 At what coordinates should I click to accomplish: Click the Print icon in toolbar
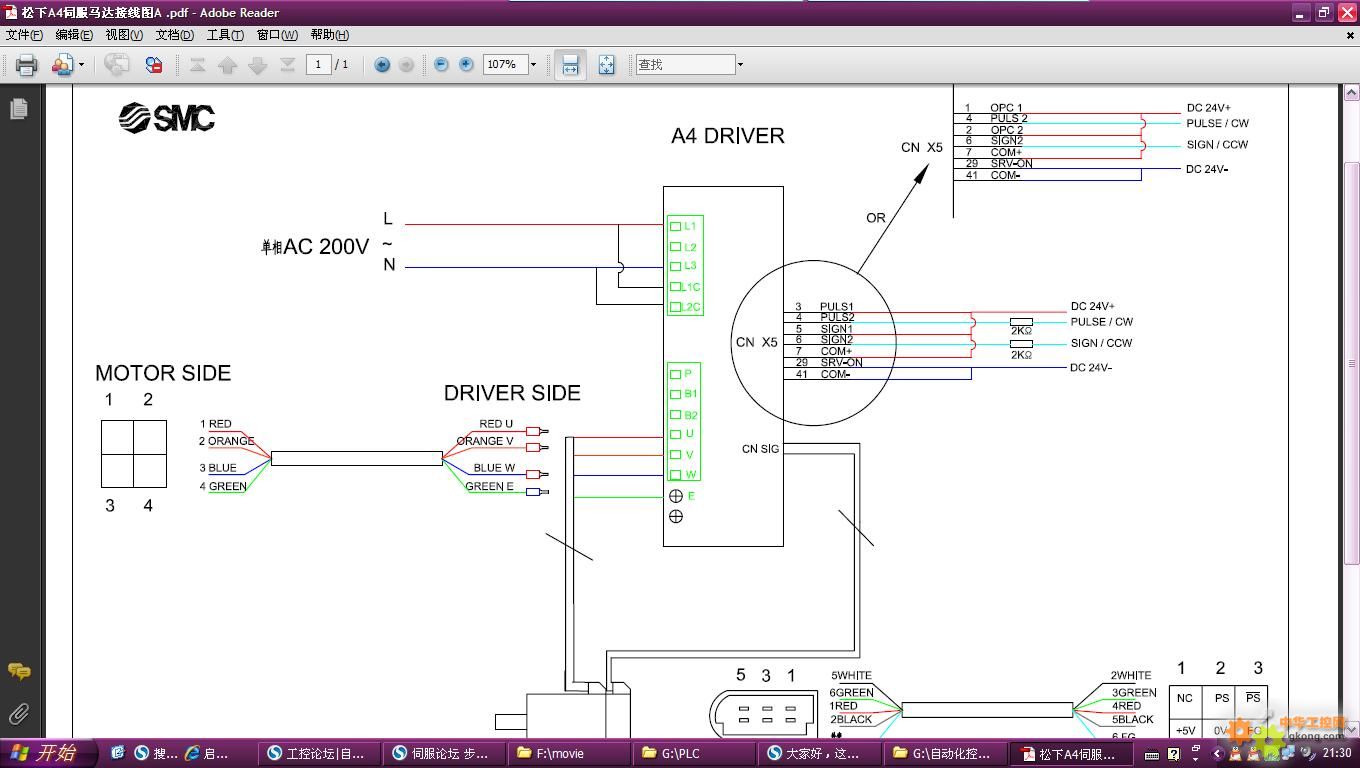click(x=27, y=65)
